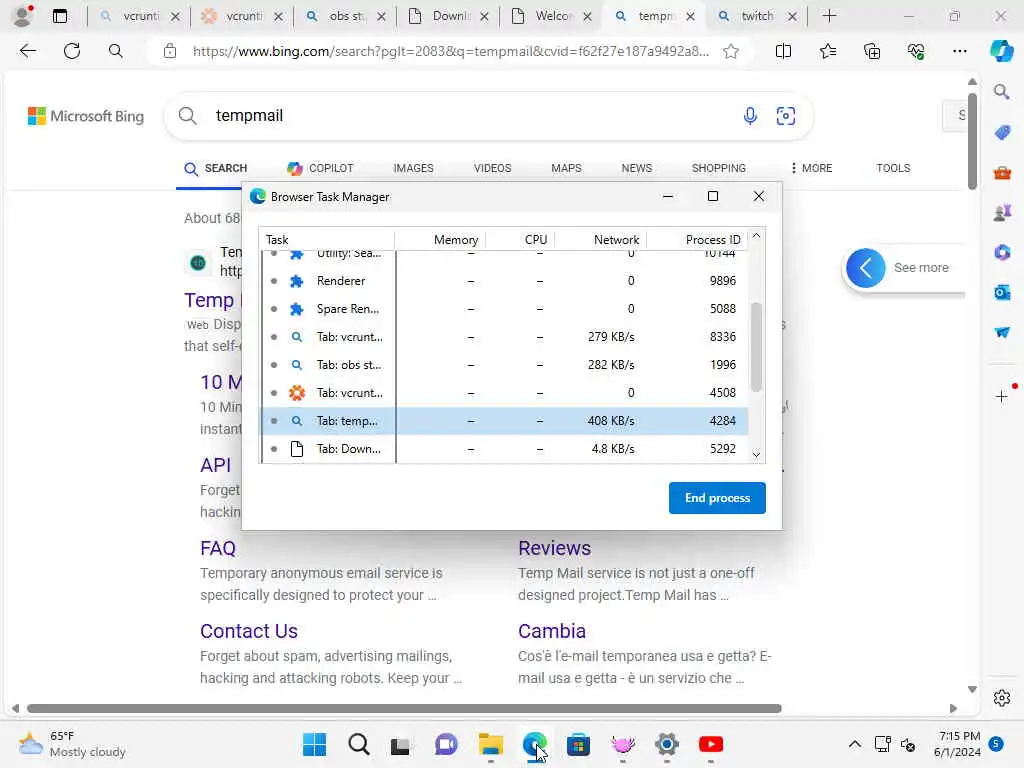Click Task Manager scroll up arrow
The width and height of the screenshot is (1024, 768).
click(756, 236)
